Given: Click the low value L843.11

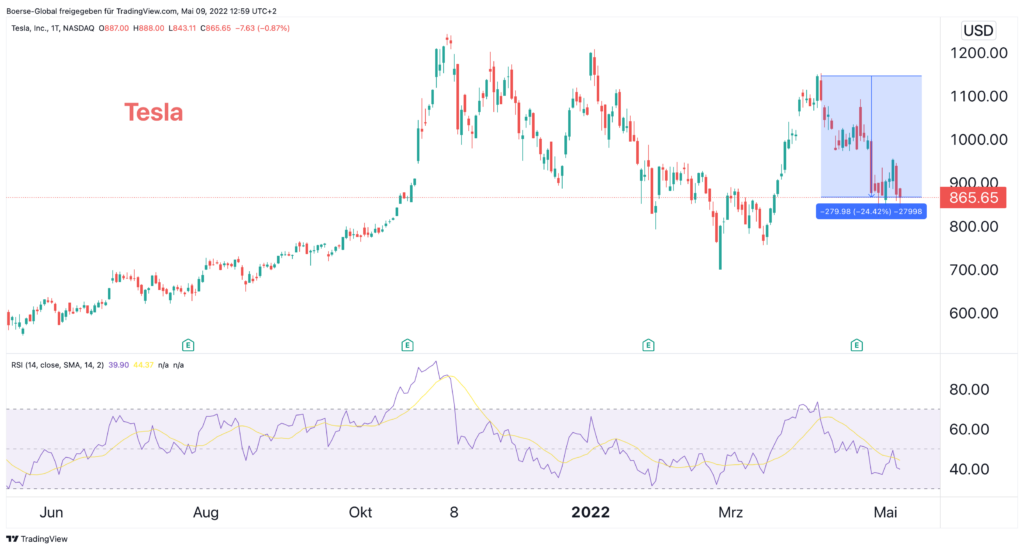Looking at the screenshot, I should [x=182, y=28].
